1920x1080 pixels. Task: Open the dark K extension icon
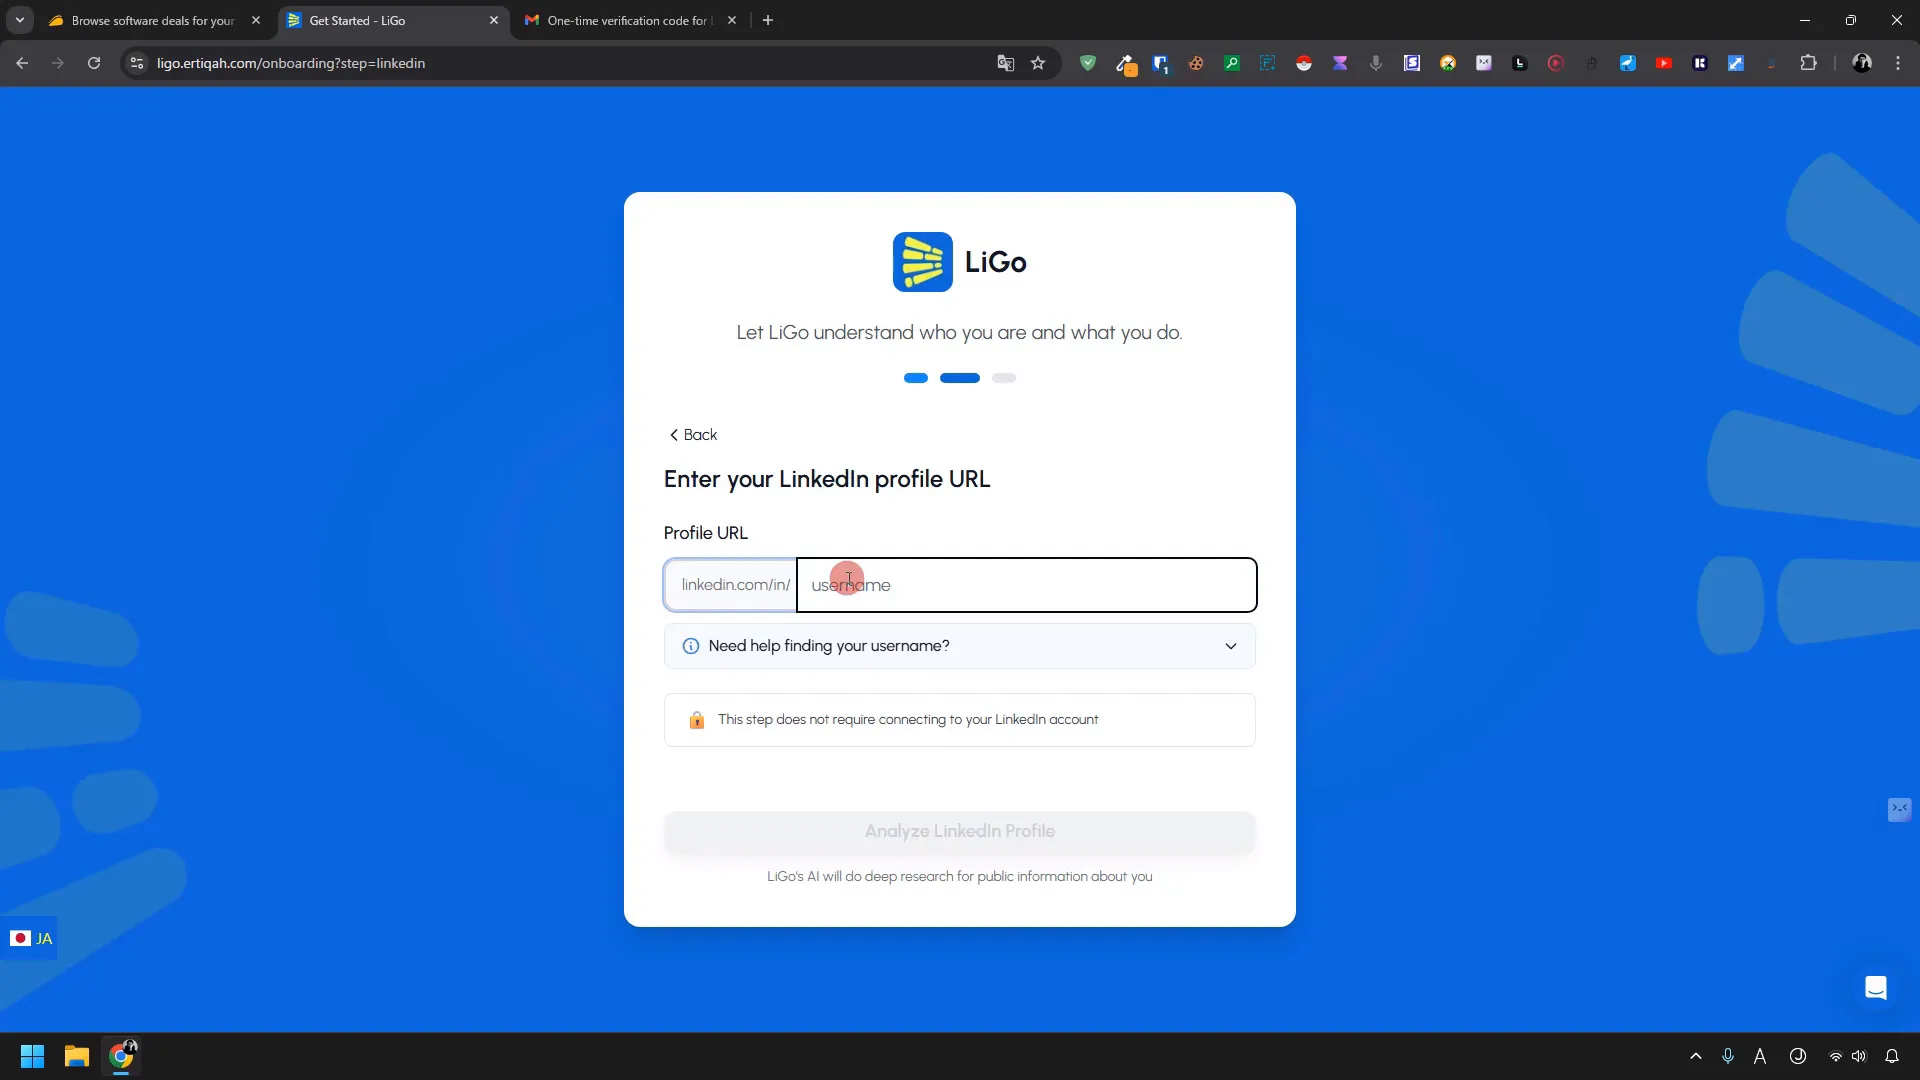(x=1700, y=63)
